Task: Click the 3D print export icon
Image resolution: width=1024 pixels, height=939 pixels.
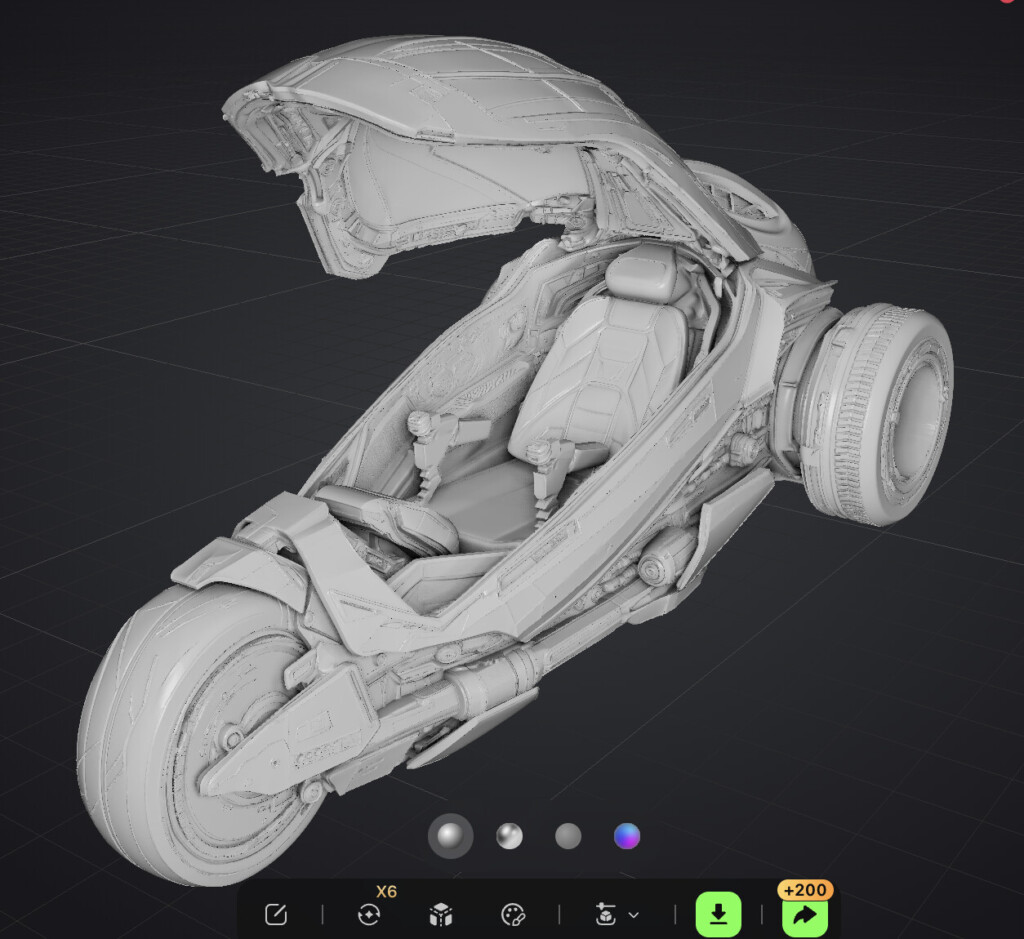Action: (606, 914)
